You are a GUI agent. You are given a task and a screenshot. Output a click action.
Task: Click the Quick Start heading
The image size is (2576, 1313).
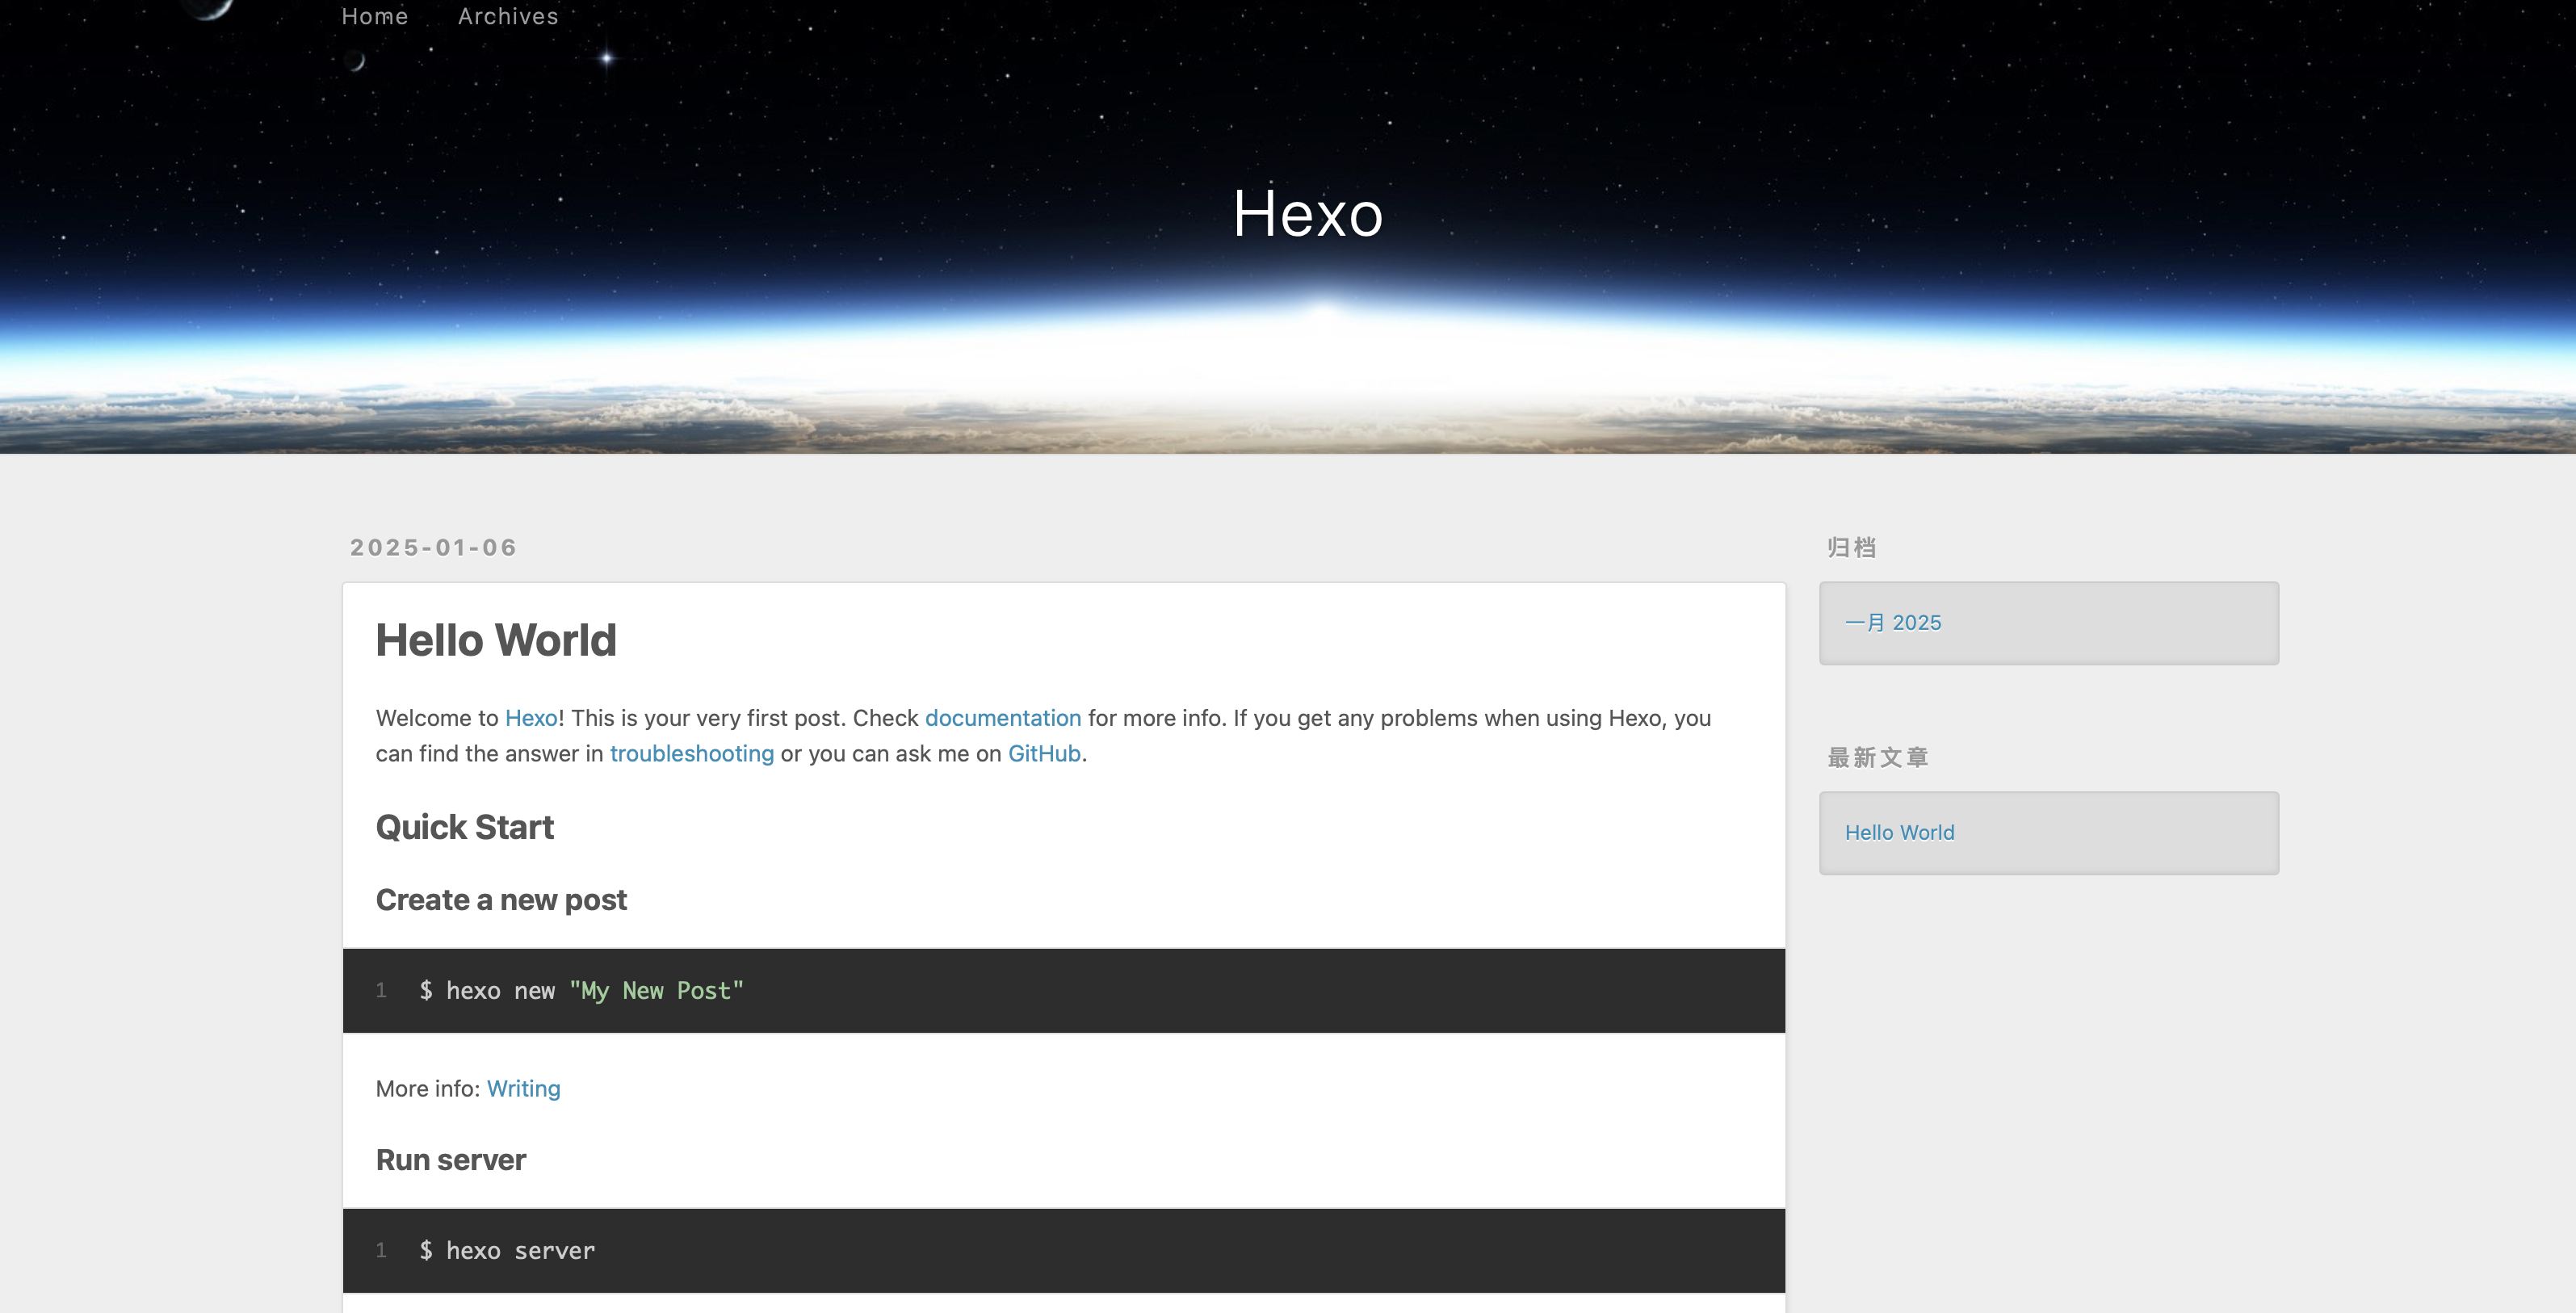pos(464,827)
